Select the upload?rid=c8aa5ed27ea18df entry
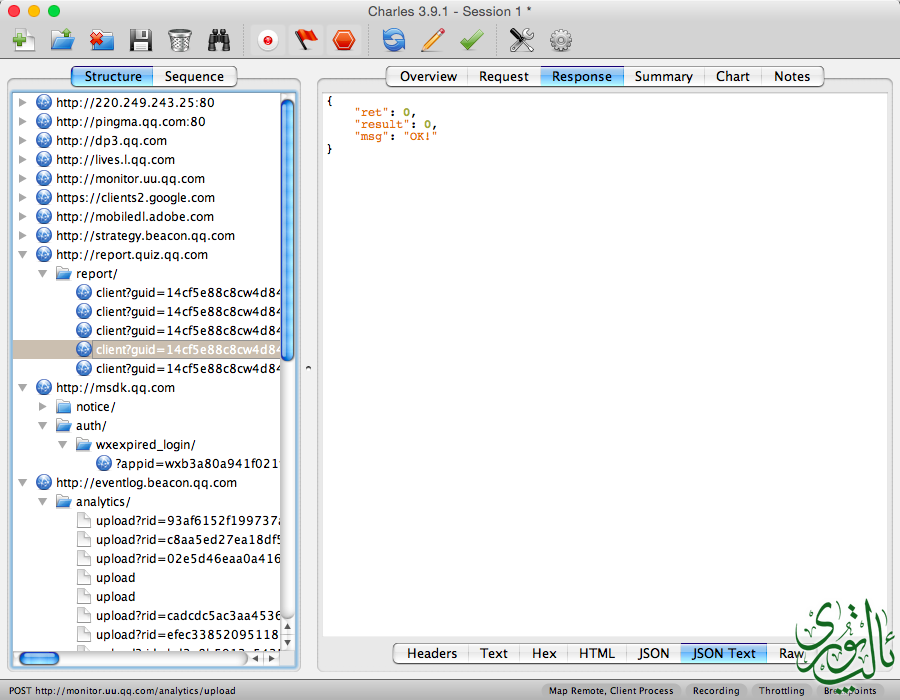Image resolution: width=900 pixels, height=700 pixels. point(188,540)
